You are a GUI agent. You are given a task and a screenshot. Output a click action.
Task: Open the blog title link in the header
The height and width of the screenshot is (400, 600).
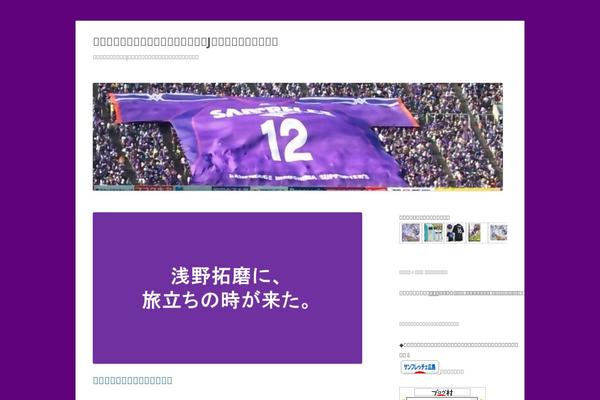click(186, 41)
